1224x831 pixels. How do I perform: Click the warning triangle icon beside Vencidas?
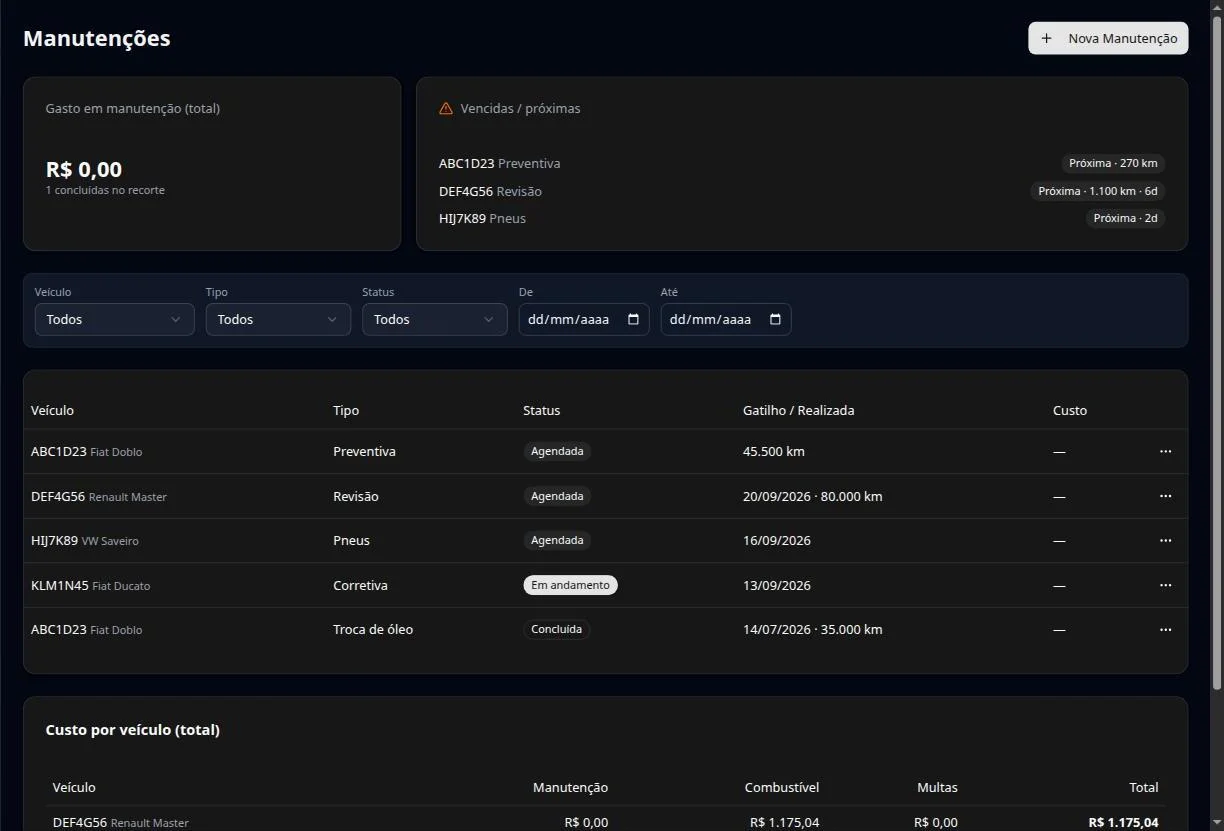pos(446,108)
